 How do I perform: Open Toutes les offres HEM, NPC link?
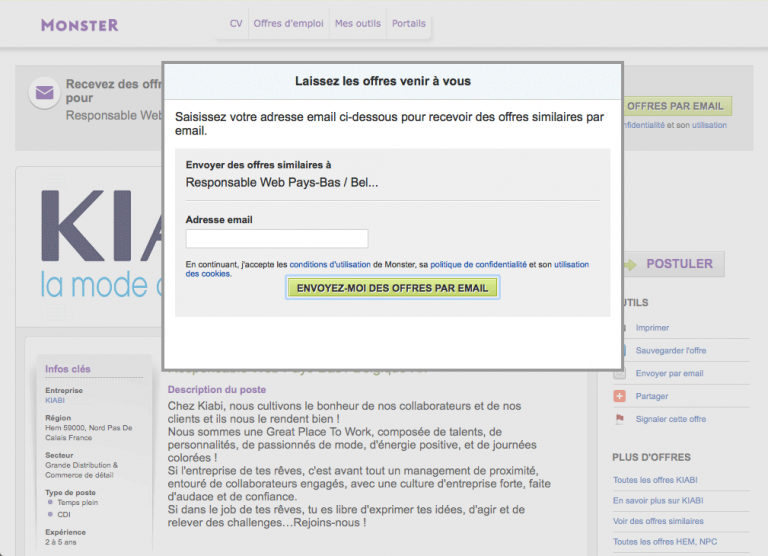point(665,542)
